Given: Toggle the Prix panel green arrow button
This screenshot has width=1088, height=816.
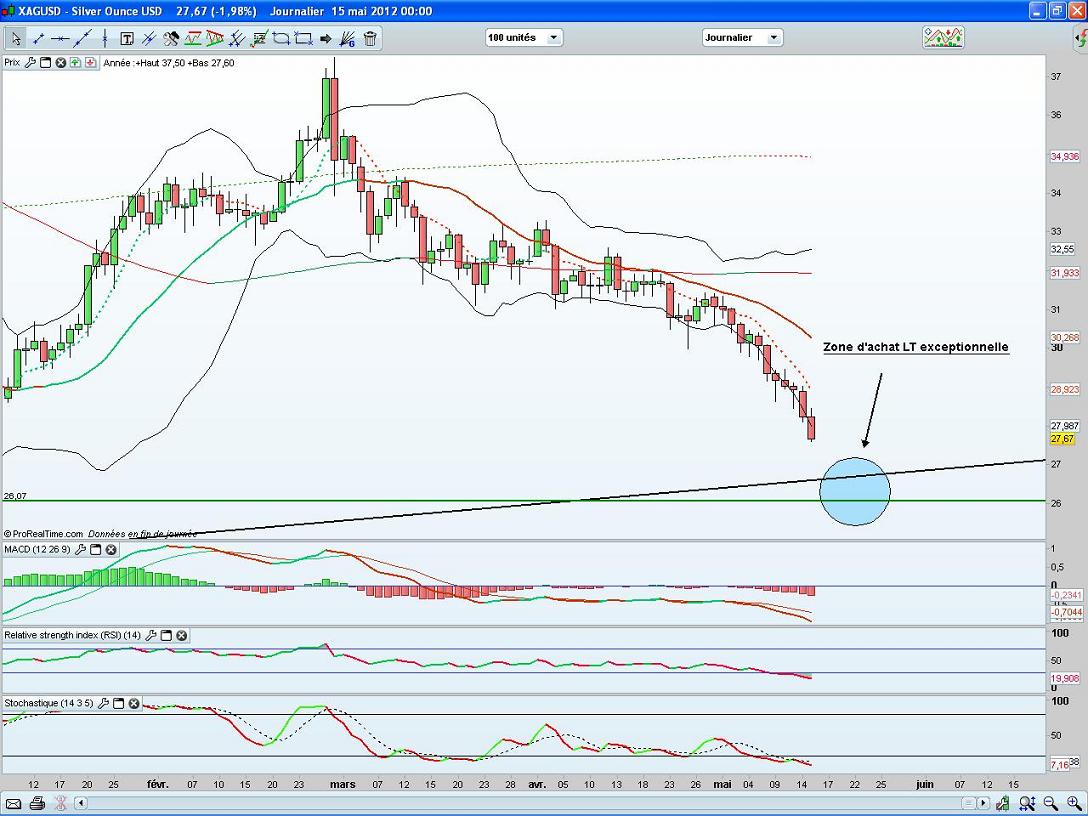Looking at the screenshot, I should pyautogui.click(x=75, y=62).
